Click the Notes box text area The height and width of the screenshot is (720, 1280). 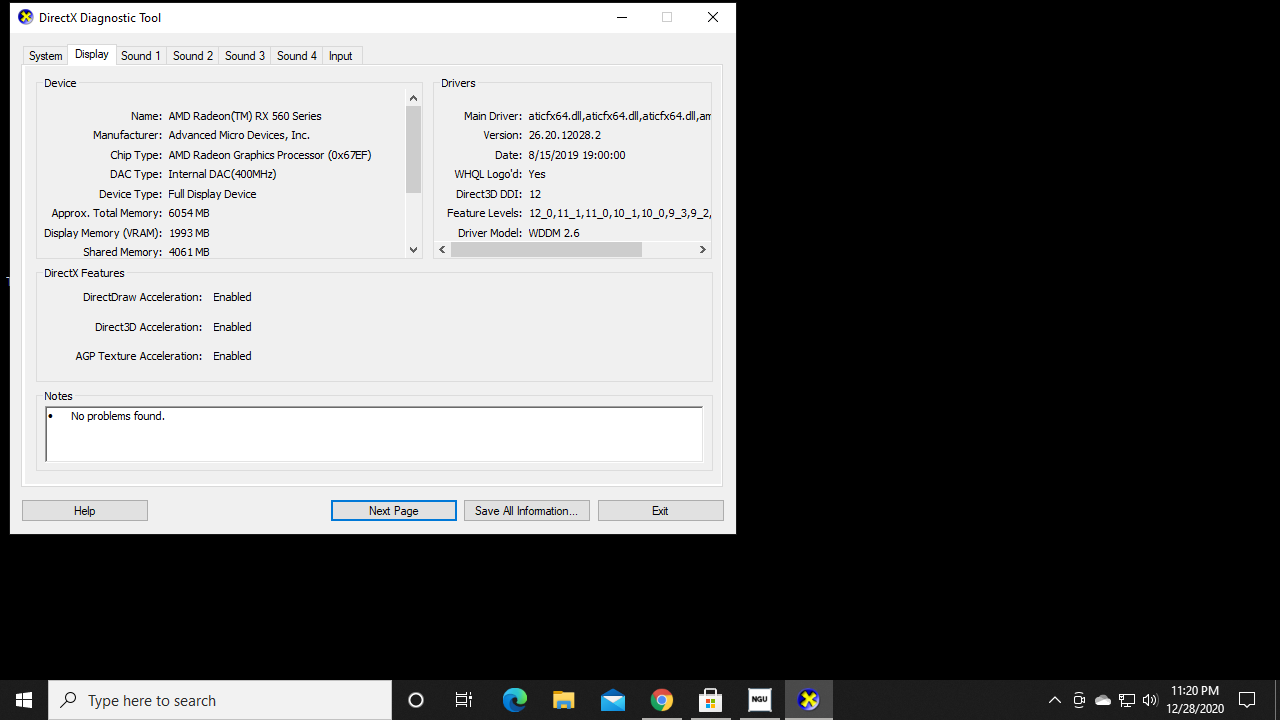[374, 434]
